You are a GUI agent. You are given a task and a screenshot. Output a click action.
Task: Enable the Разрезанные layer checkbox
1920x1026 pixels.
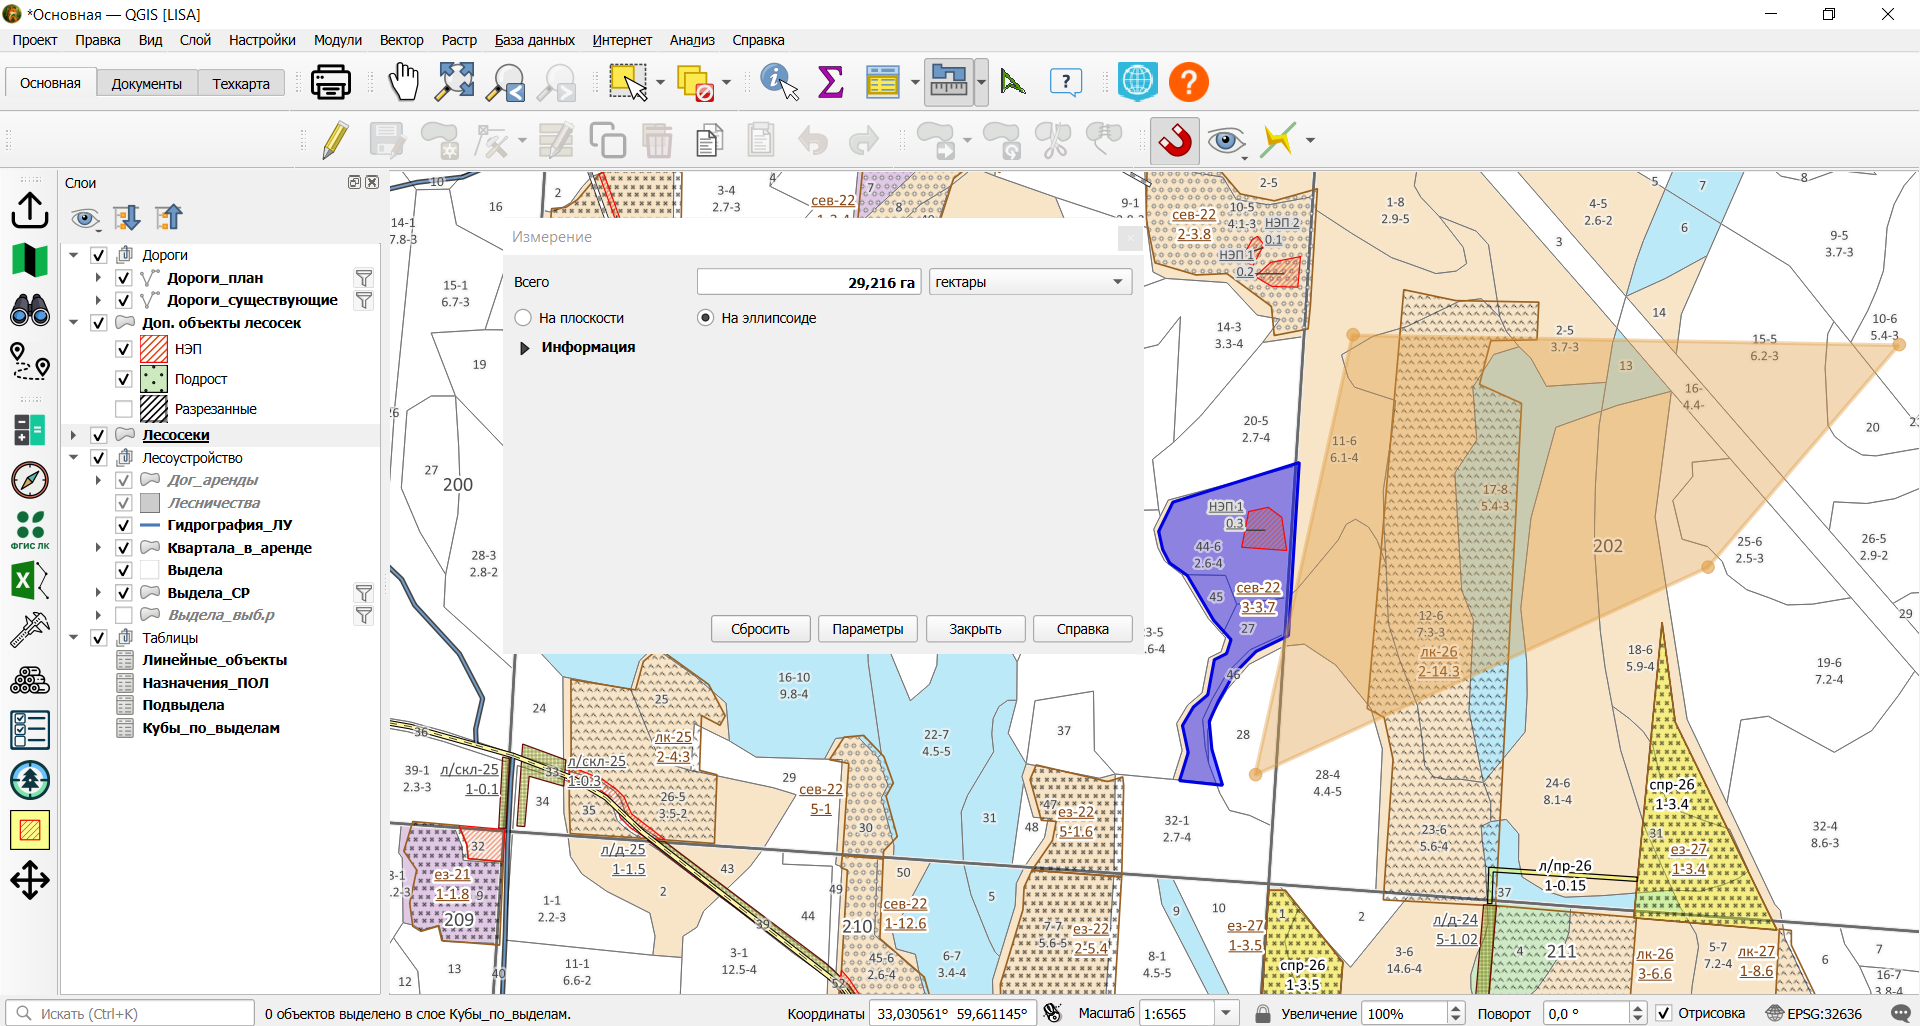[124, 409]
